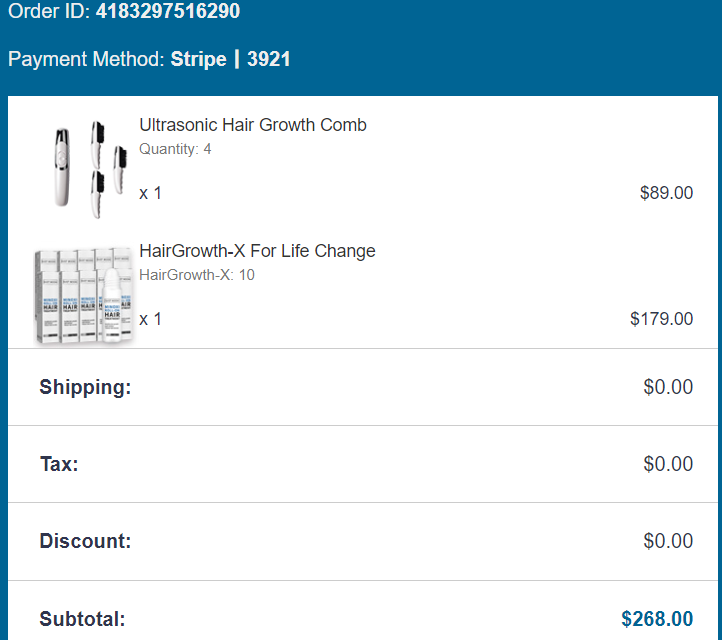Click the order ID number 4183297516290
The width and height of the screenshot is (722, 640).
168,12
